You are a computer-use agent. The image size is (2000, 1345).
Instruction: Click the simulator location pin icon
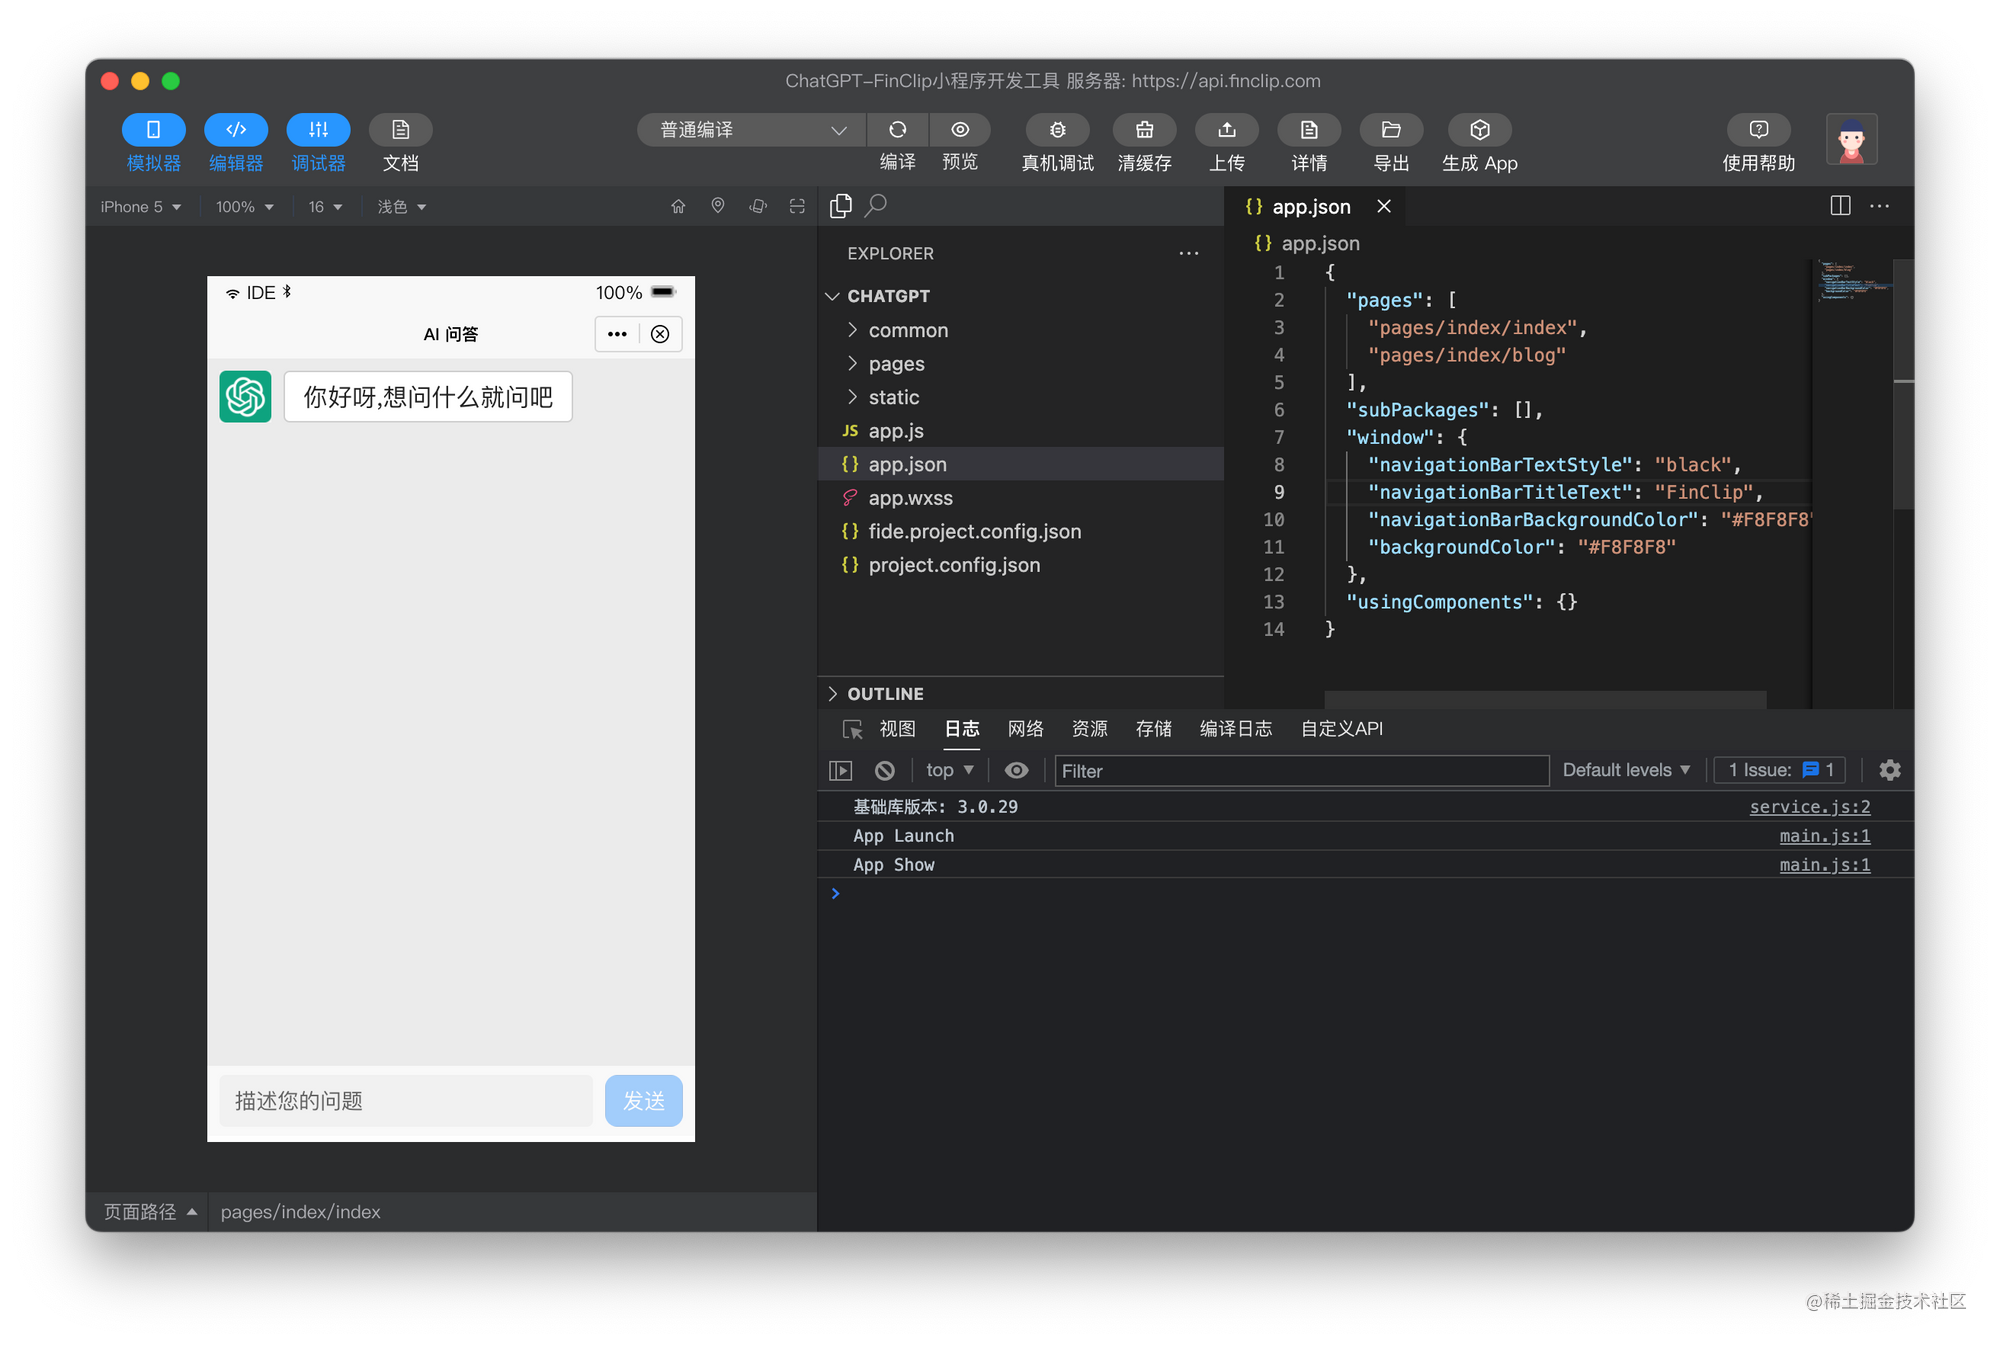pos(718,206)
